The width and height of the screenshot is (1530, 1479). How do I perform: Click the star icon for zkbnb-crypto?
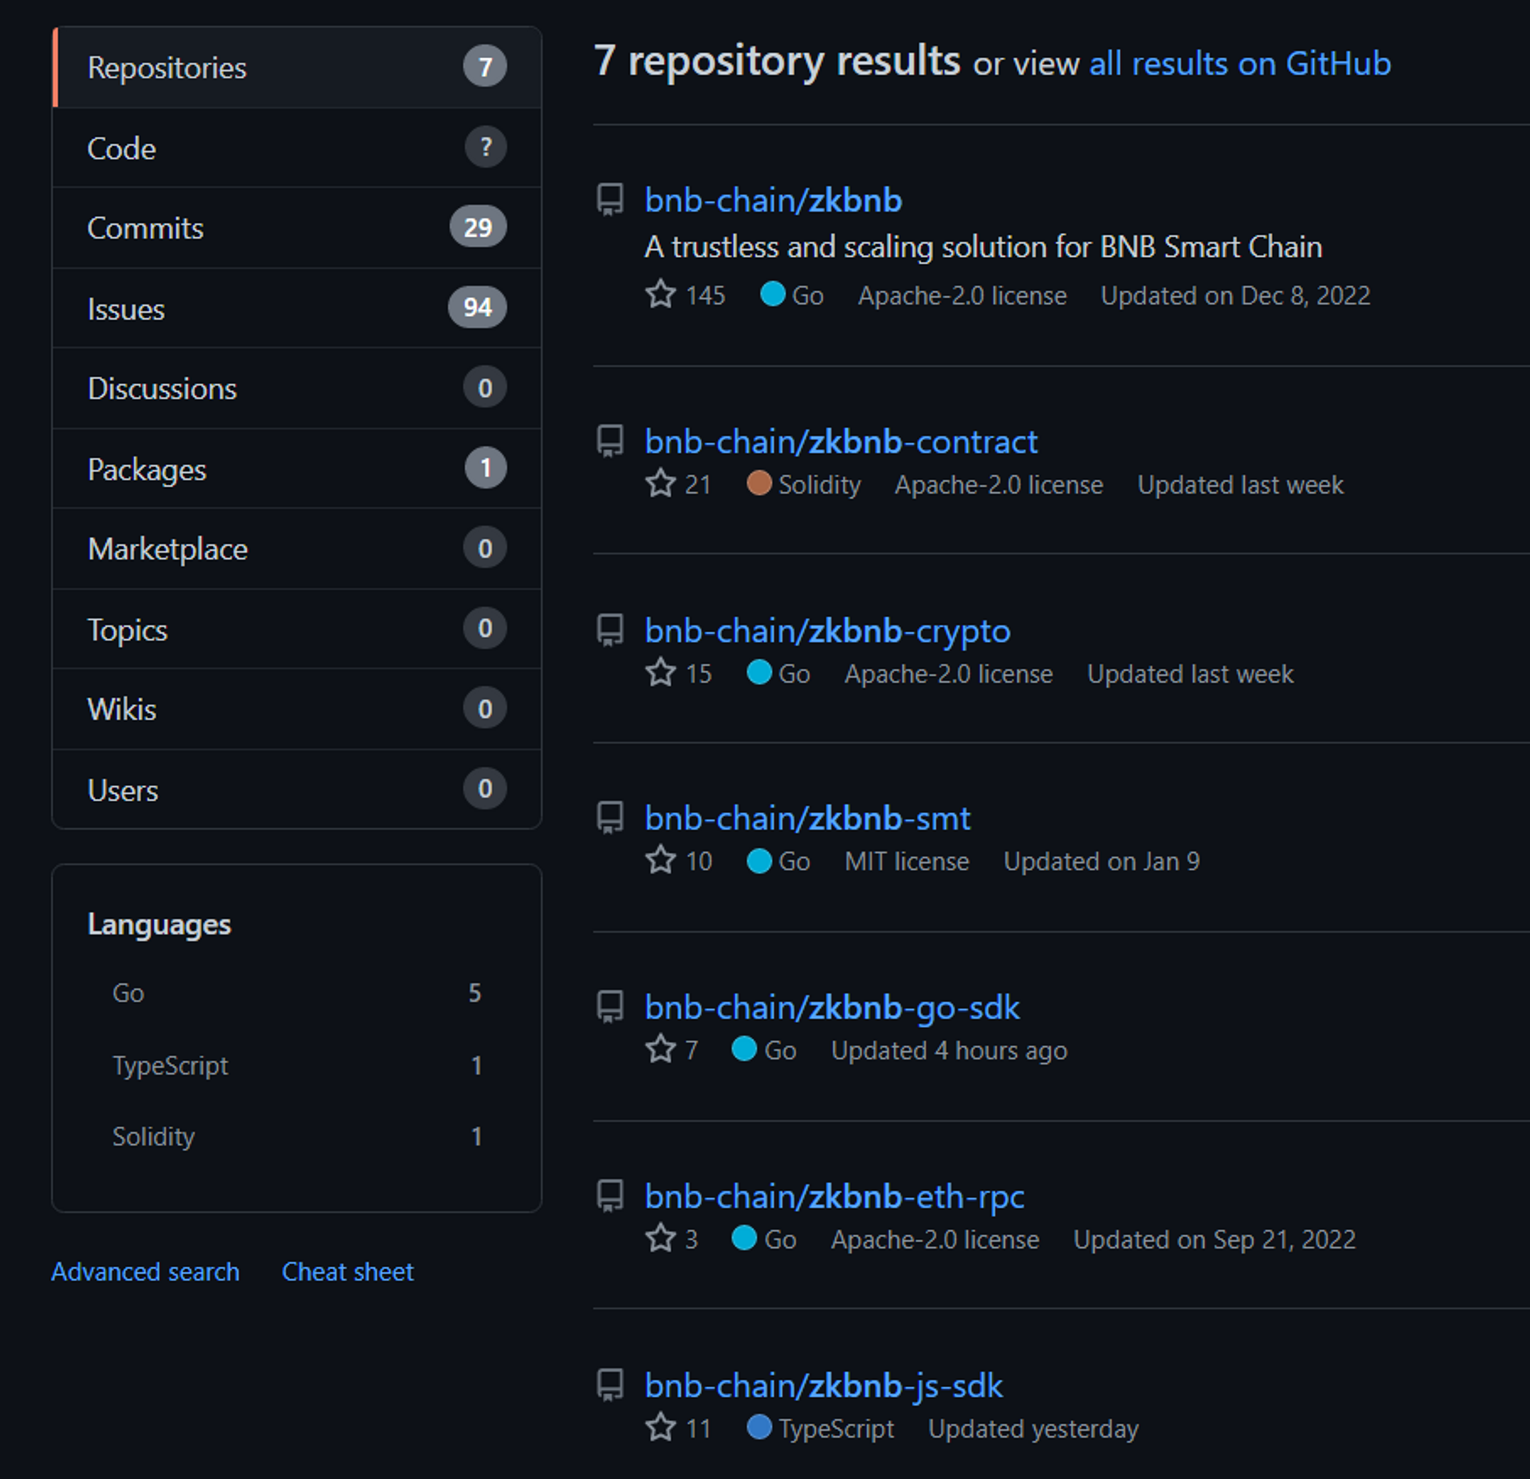(660, 673)
